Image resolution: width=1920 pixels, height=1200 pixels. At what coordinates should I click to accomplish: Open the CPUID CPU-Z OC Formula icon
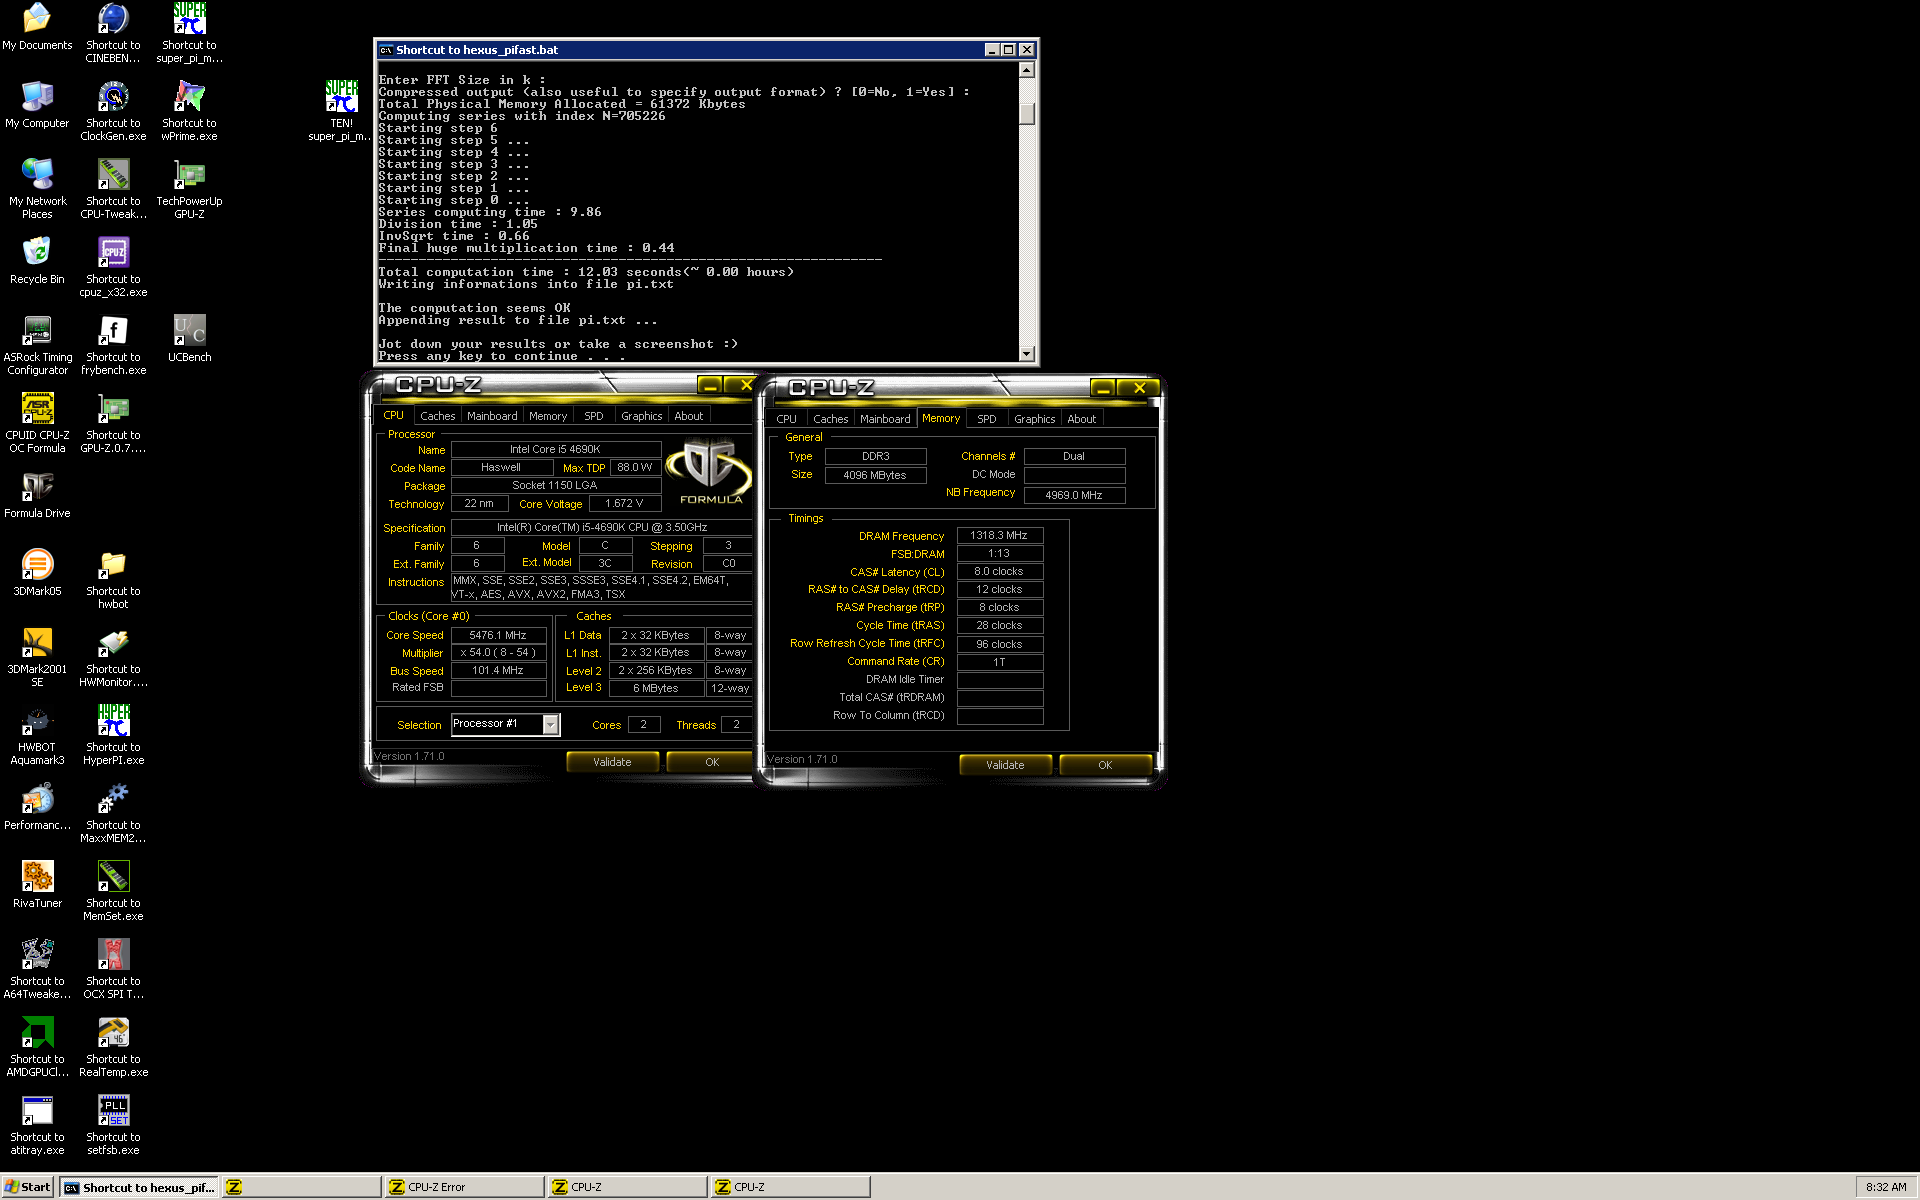click(x=37, y=423)
